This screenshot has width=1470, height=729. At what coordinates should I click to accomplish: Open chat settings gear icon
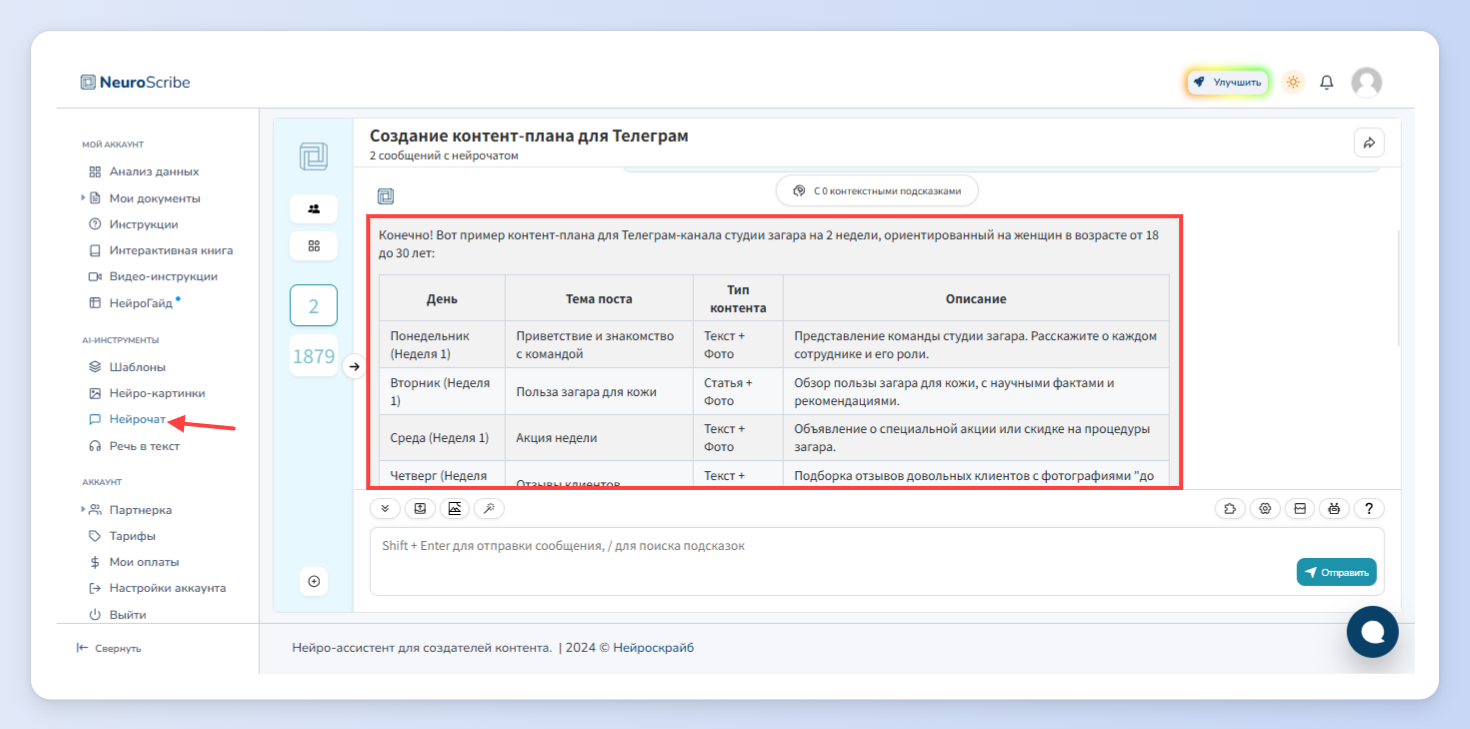pyautogui.click(x=1265, y=509)
